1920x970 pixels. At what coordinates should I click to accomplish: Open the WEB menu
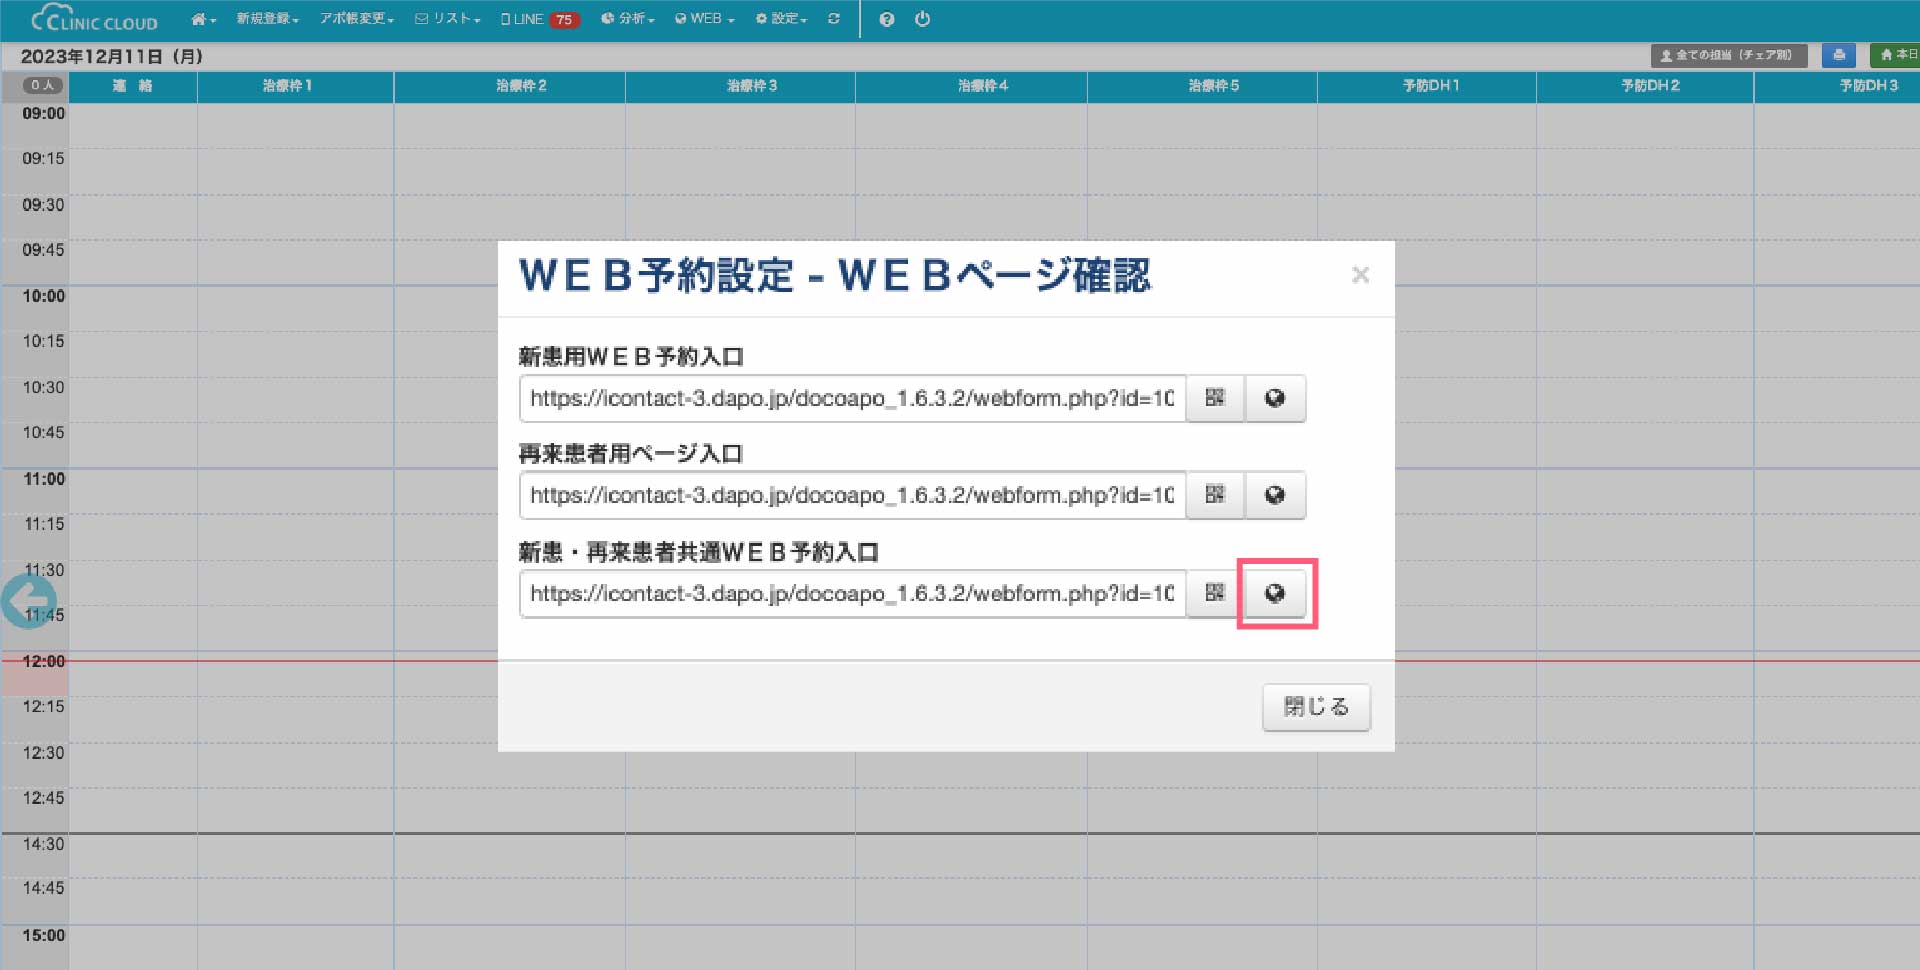(x=705, y=19)
